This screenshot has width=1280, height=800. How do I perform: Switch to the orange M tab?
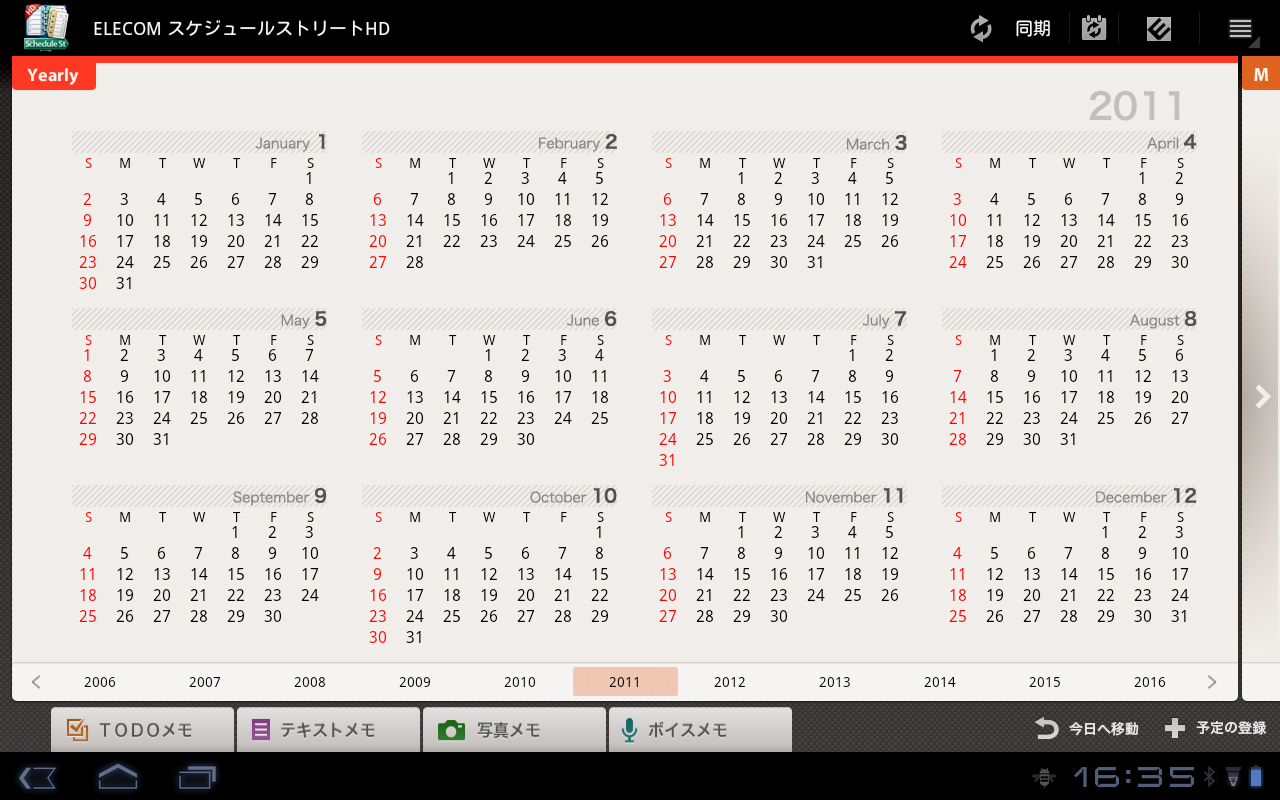tap(1260, 75)
